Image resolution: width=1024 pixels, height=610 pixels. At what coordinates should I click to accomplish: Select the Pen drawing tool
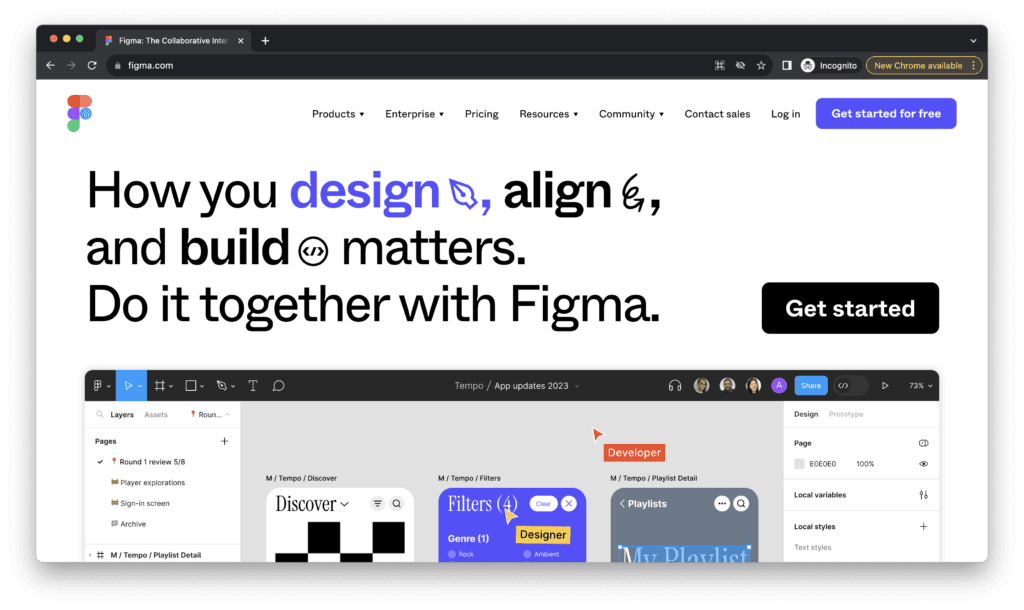point(220,385)
